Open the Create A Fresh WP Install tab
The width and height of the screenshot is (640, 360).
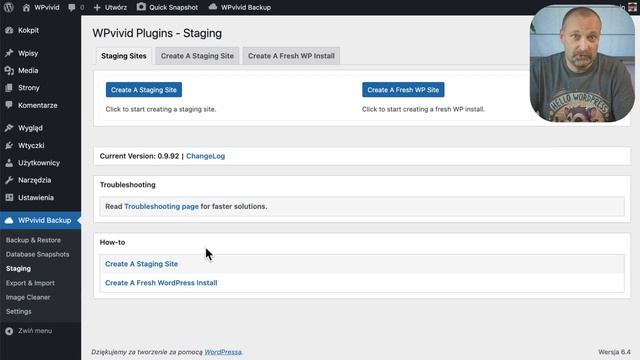(291, 56)
